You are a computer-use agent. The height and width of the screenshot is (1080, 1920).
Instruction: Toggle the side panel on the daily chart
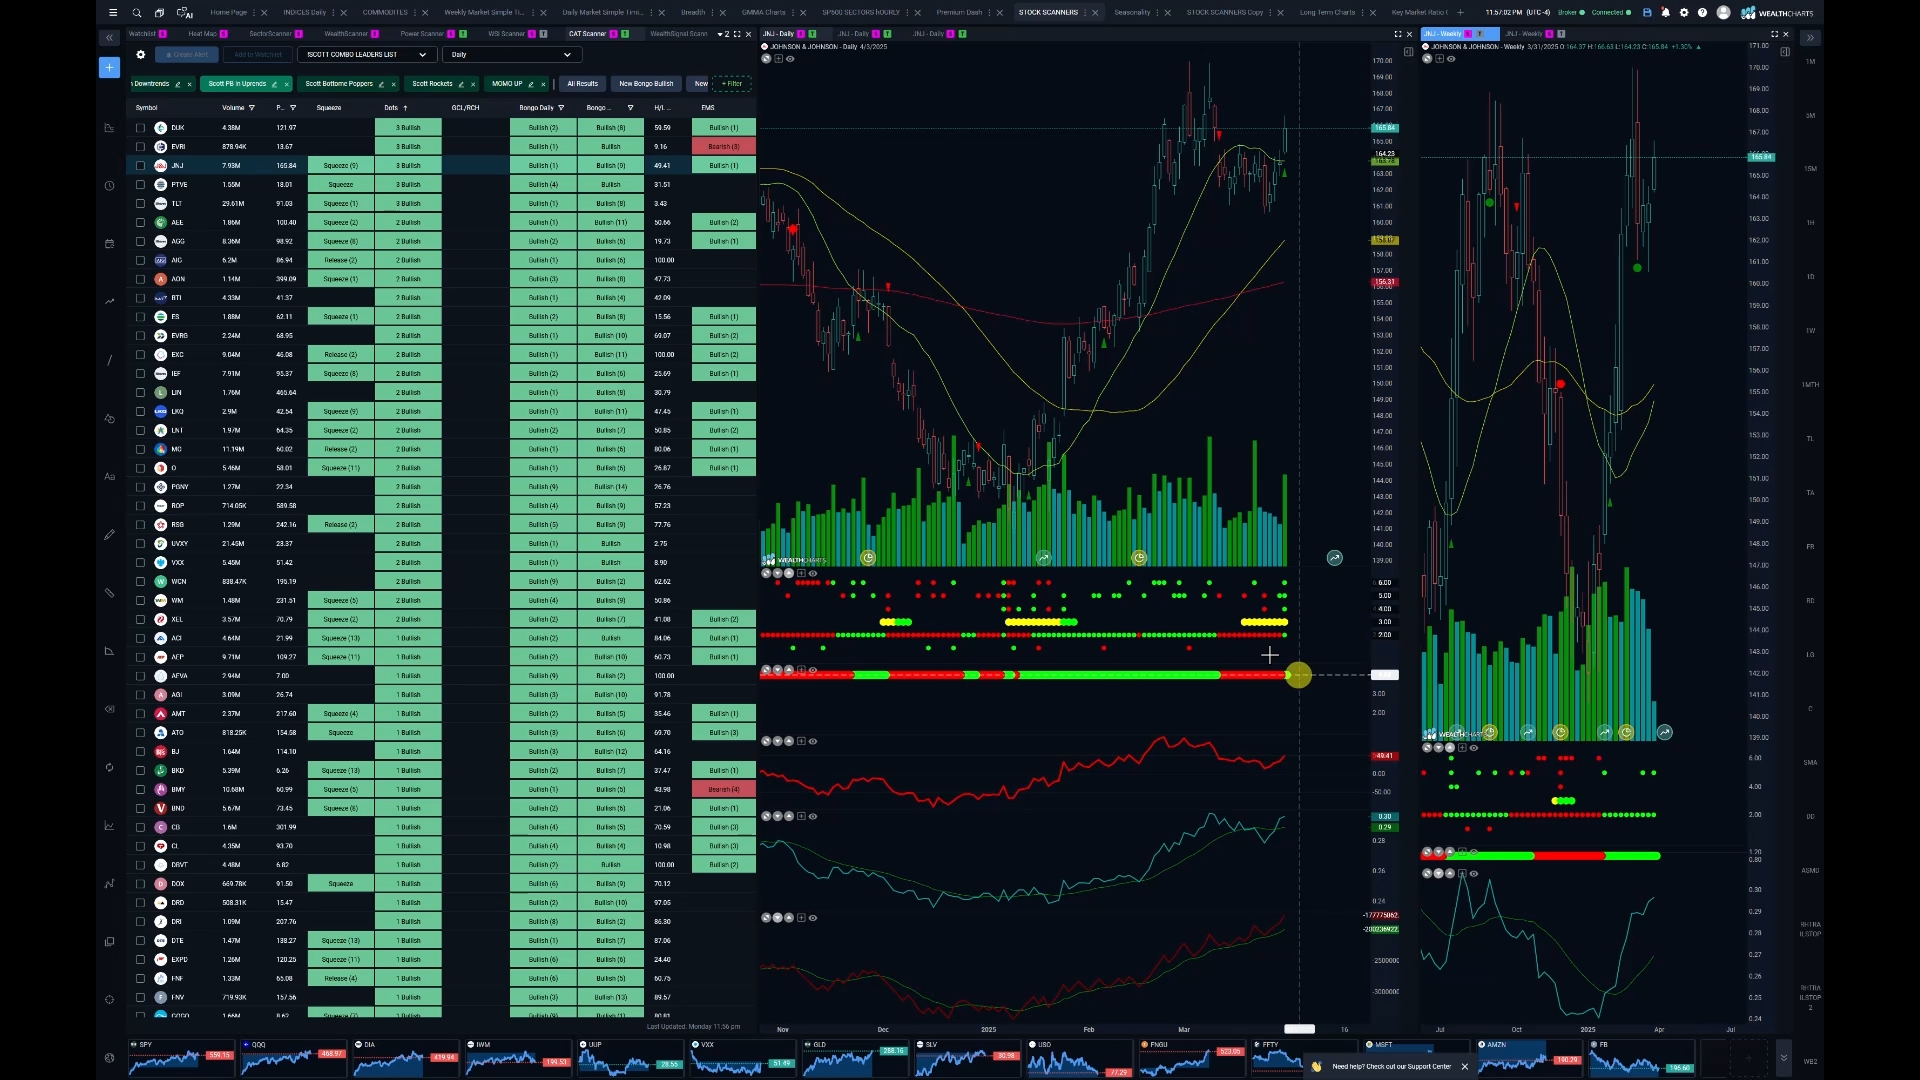[x=1408, y=52]
